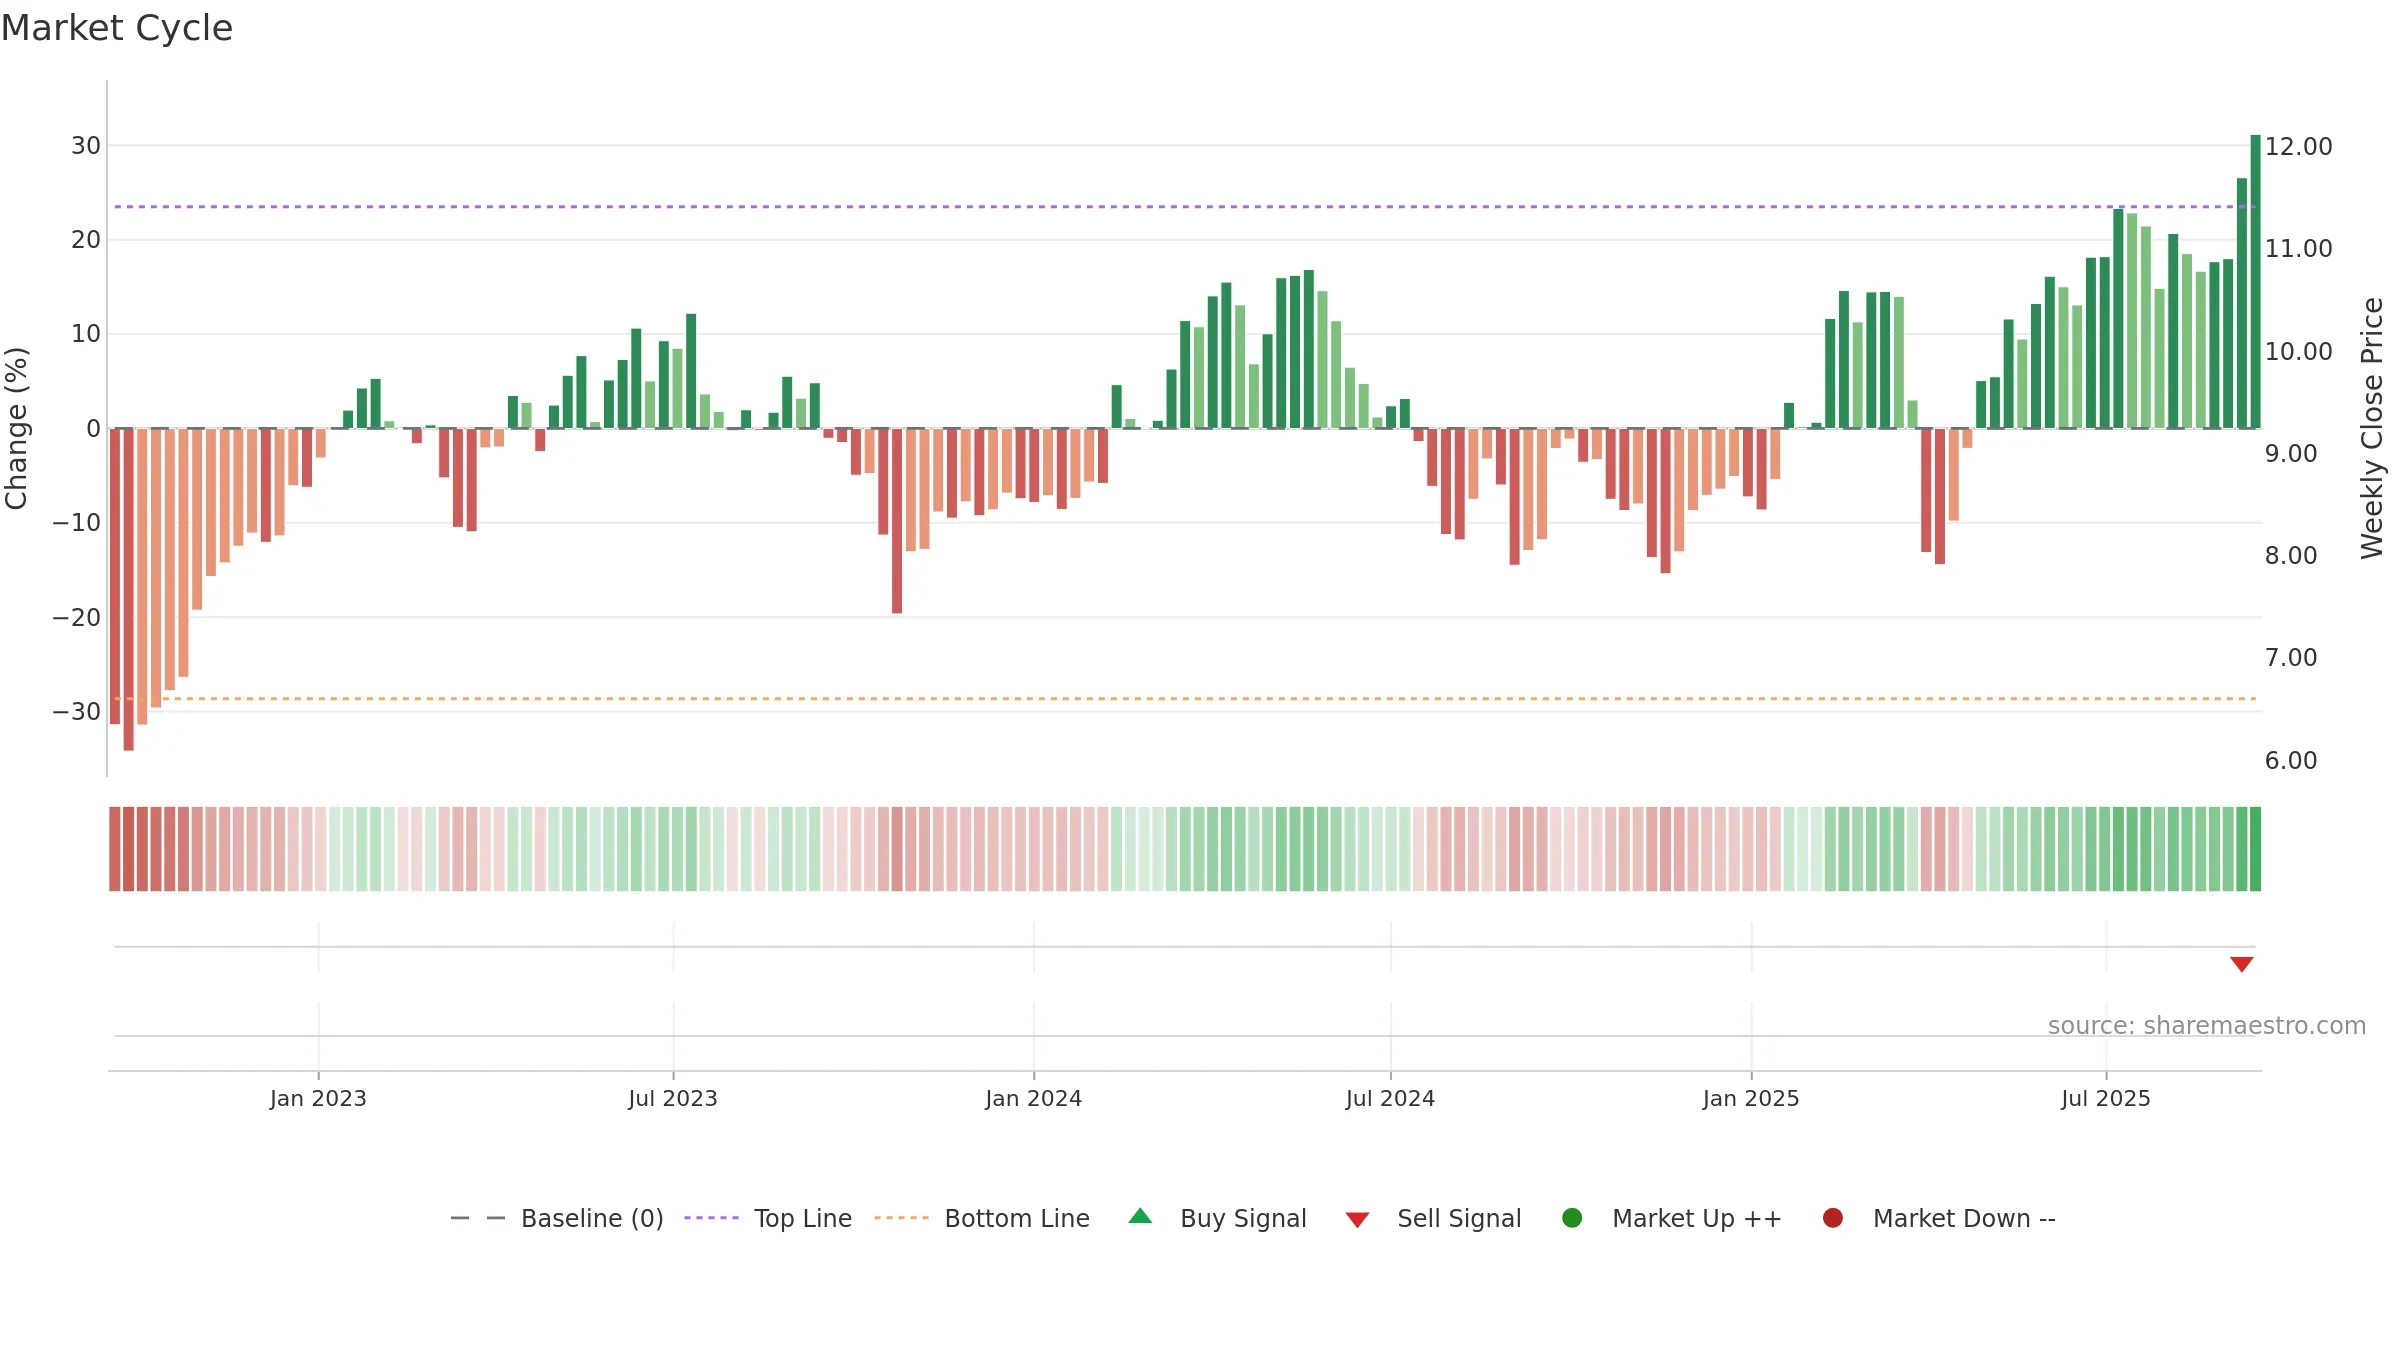Screen dimensions: 2400x1350
Task: Click the −30 percent change axis label
Action: click(x=77, y=712)
